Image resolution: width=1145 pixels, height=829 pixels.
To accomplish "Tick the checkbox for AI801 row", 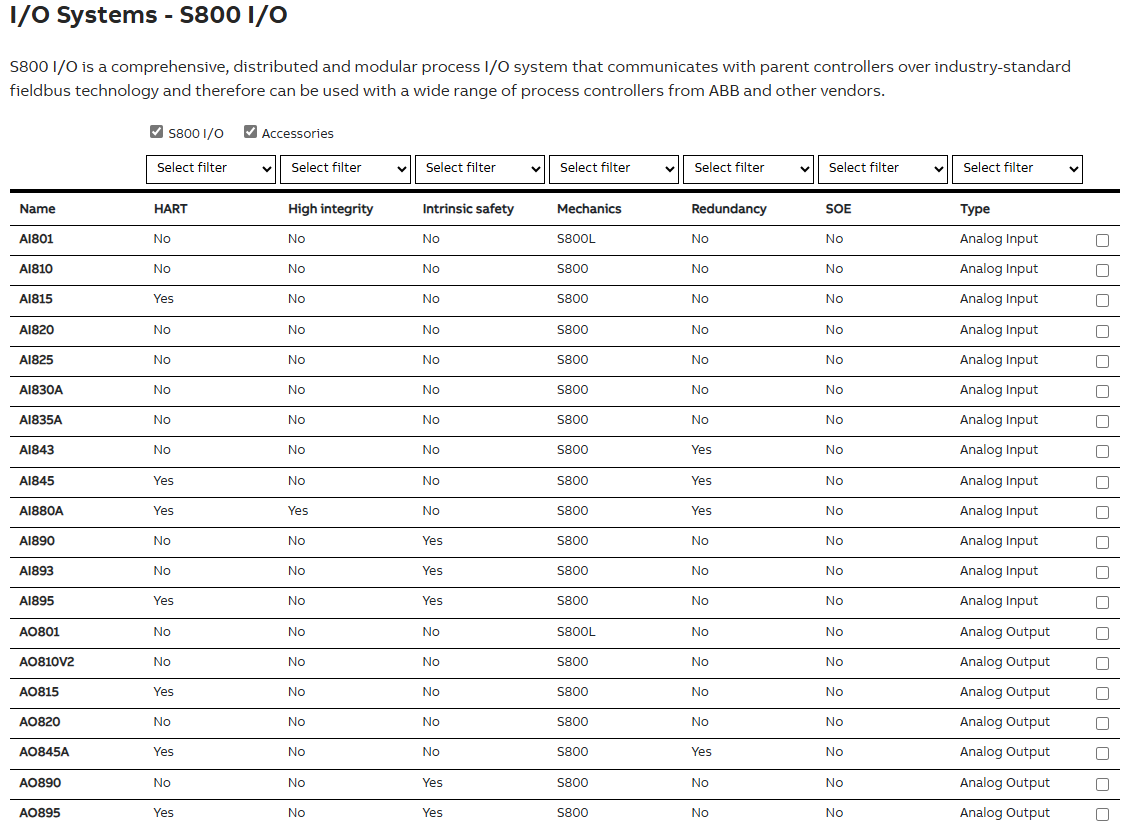I will (1103, 240).
